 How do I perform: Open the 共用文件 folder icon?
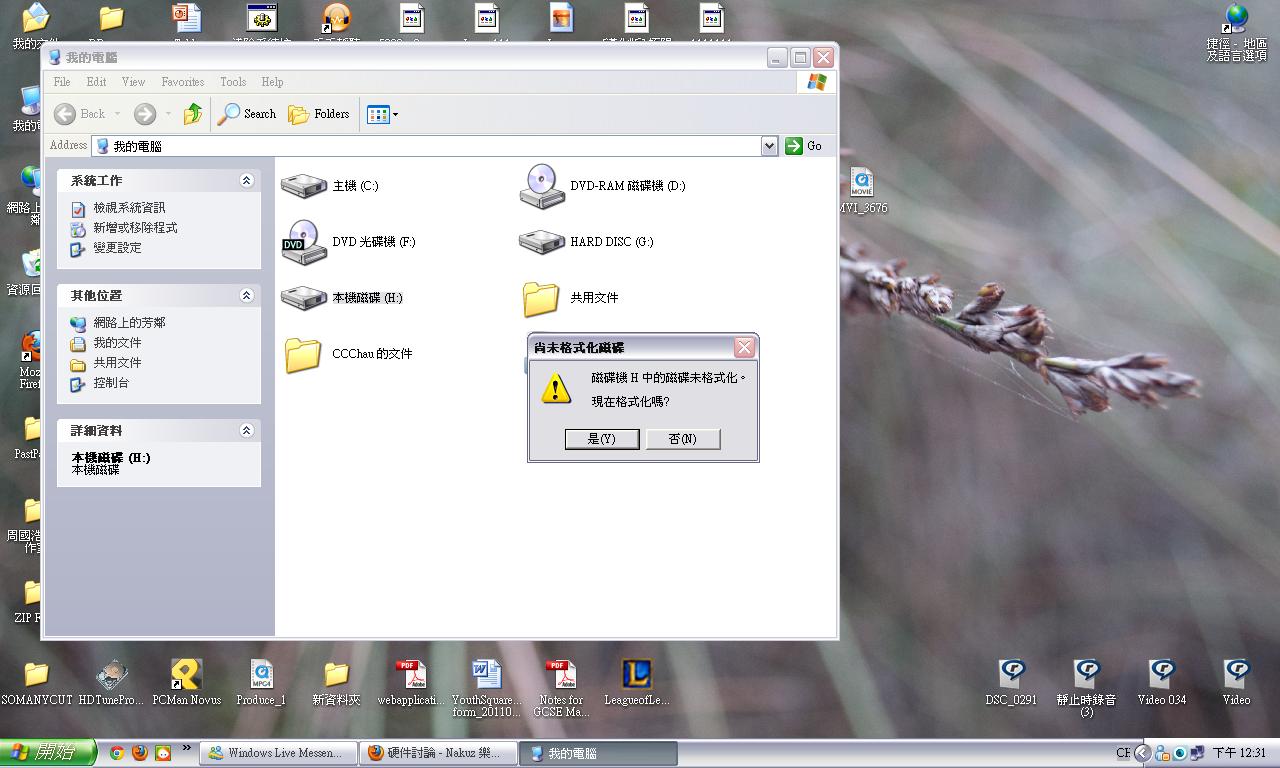click(541, 298)
